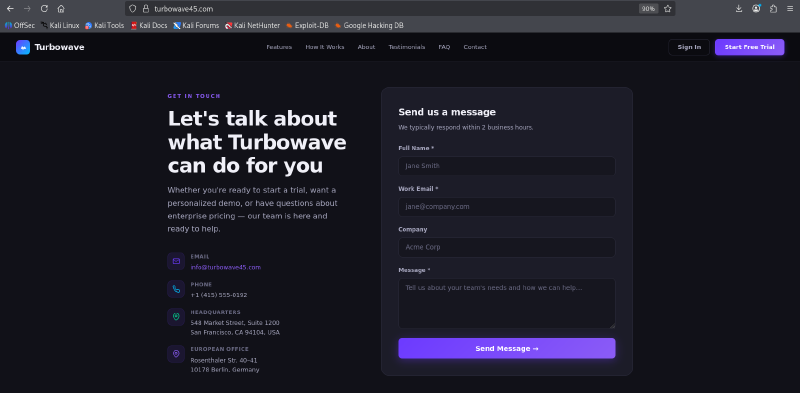Open the FAQ nav link
800x393 pixels.
click(x=444, y=47)
